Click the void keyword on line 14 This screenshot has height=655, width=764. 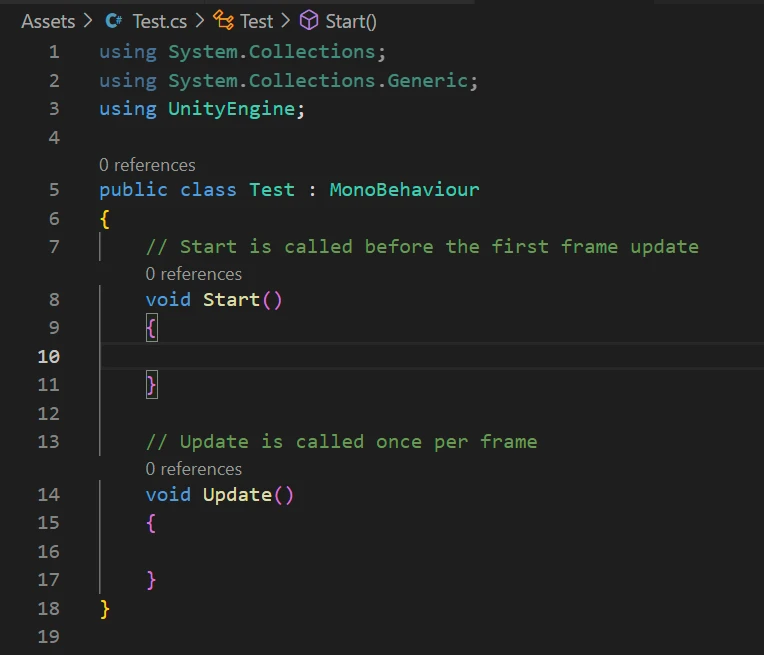(x=168, y=495)
